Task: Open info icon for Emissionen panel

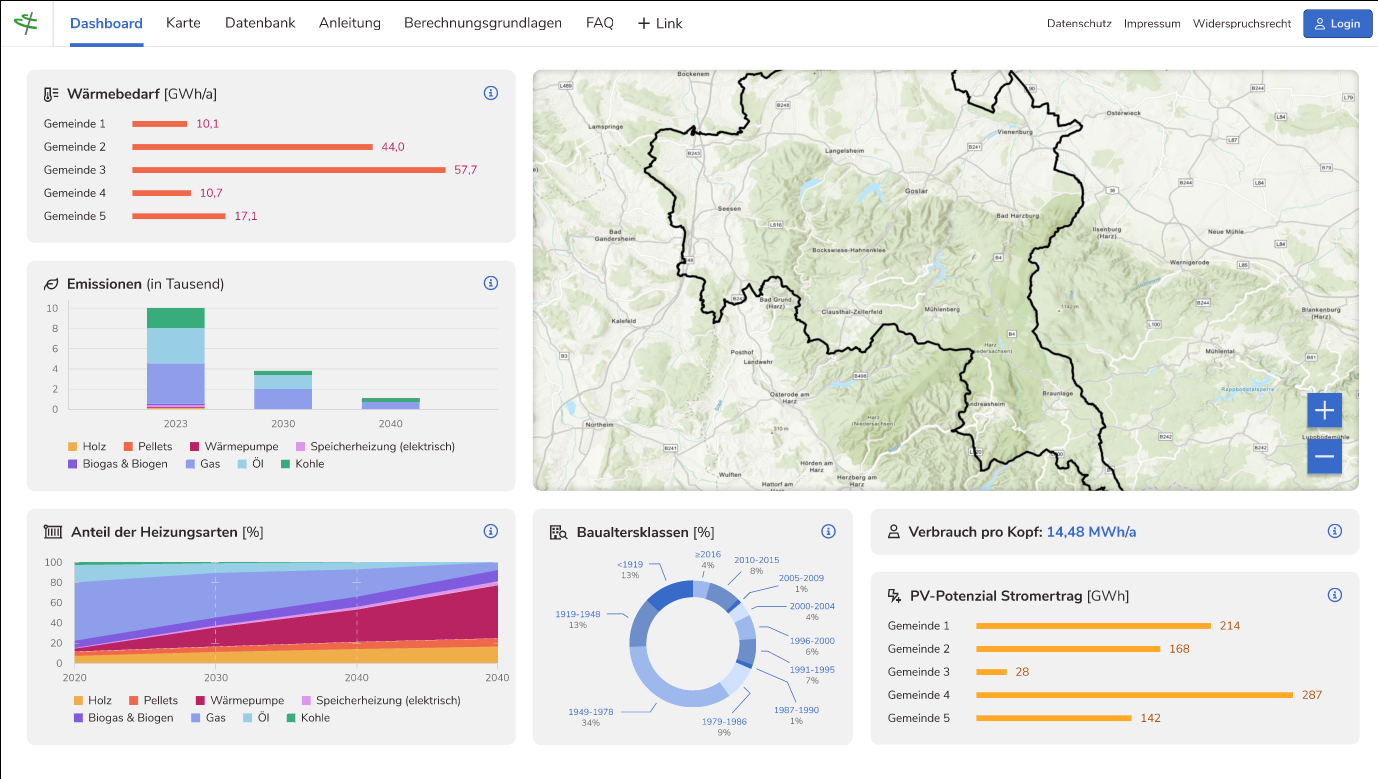Action: 491,283
